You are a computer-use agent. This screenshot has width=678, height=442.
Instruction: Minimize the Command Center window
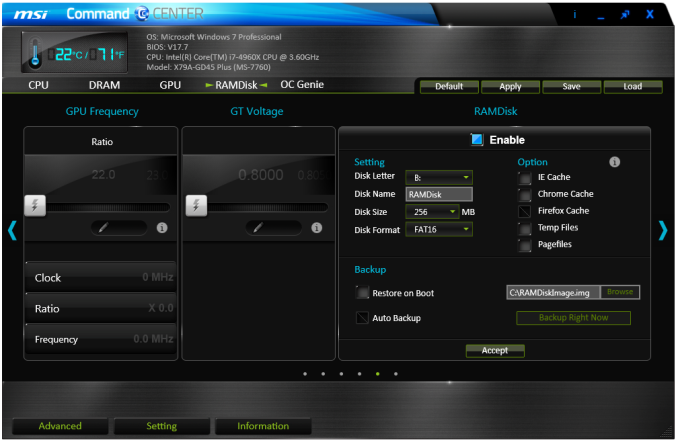[601, 17]
